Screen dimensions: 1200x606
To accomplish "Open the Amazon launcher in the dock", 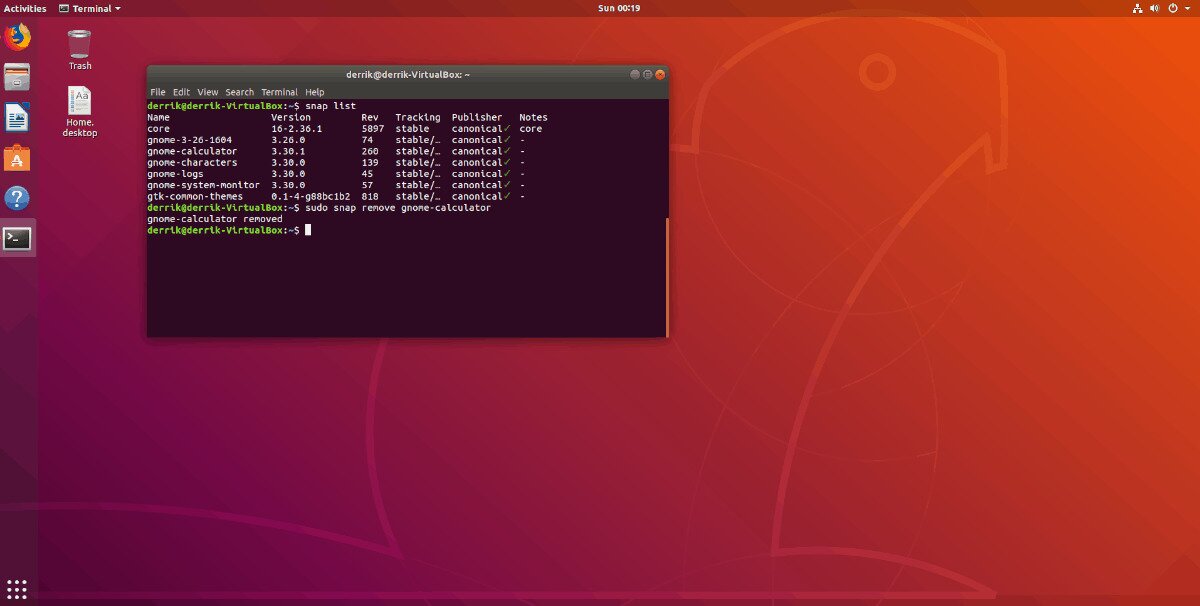I will tap(16, 157).
